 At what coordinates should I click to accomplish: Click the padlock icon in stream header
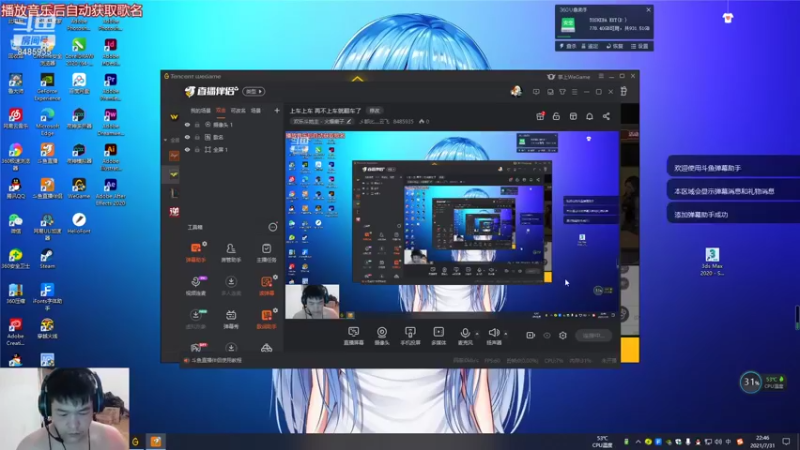click(556, 116)
